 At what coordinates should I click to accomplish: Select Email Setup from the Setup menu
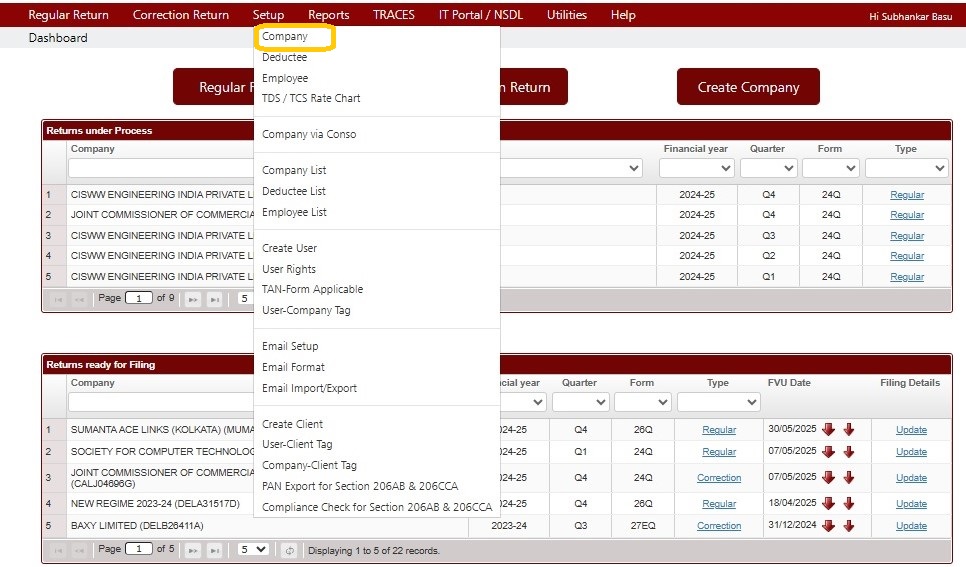tap(290, 346)
